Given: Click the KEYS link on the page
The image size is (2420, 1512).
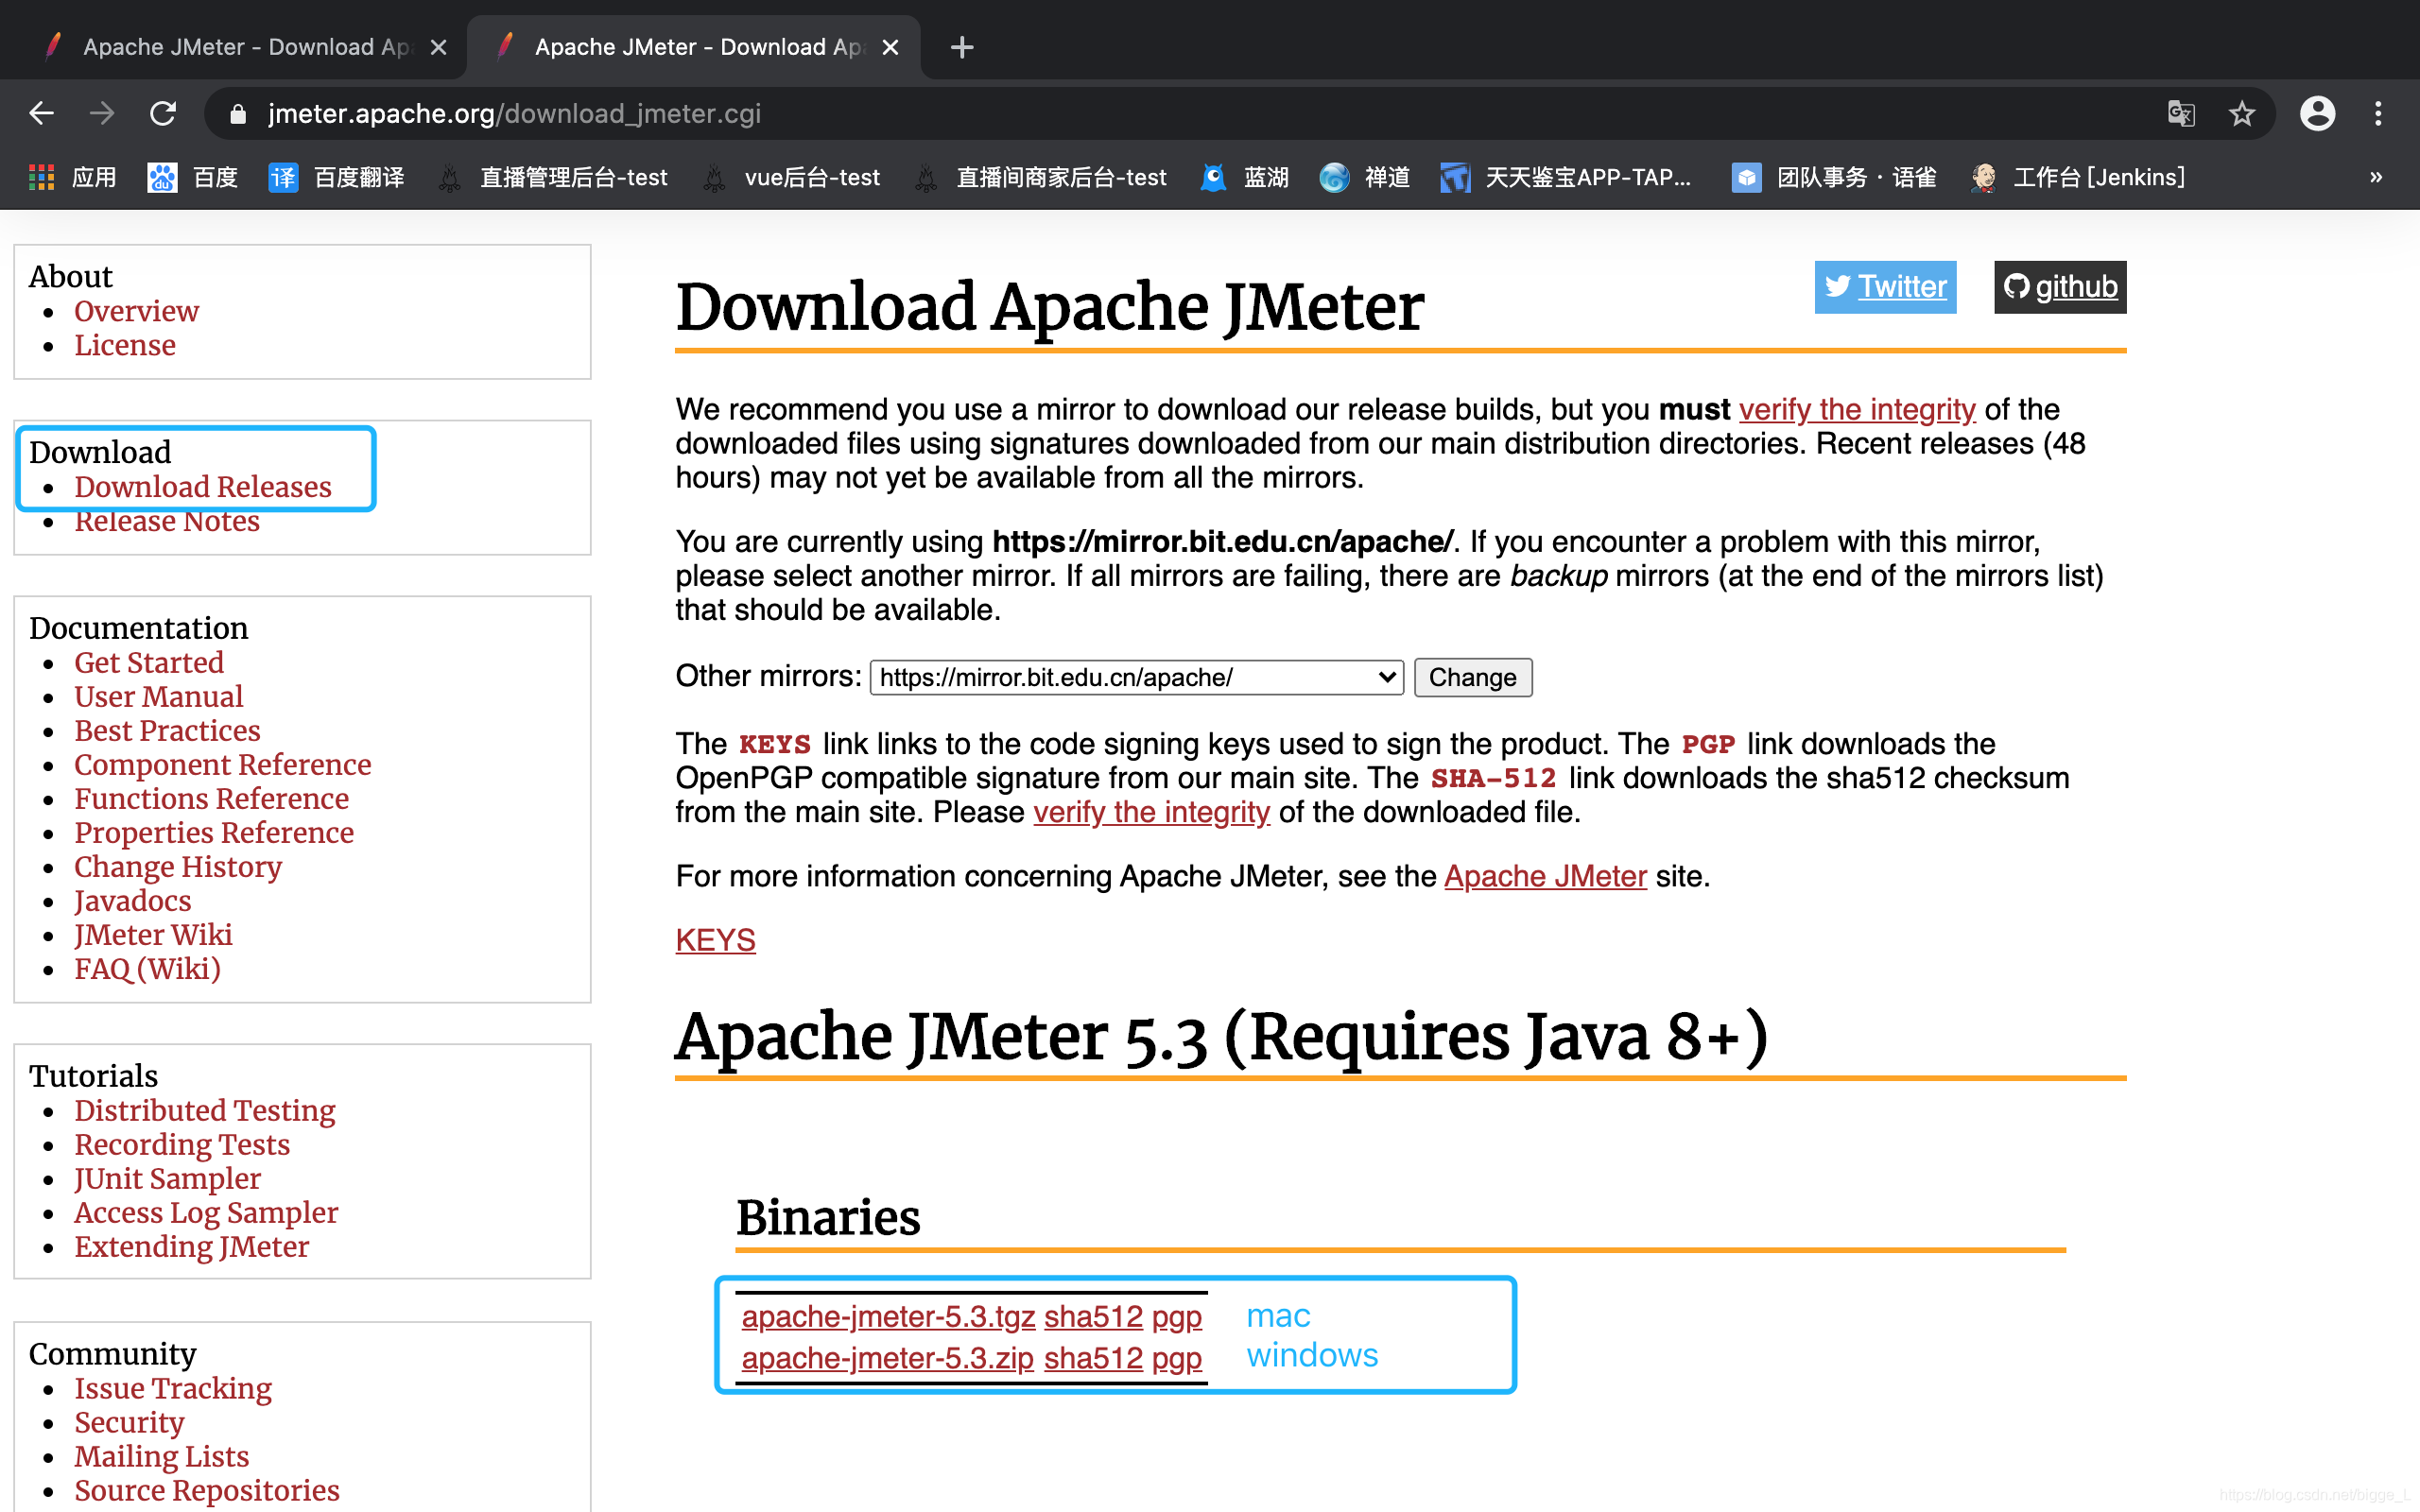Looking at the screenshot, I should point(716,939).
